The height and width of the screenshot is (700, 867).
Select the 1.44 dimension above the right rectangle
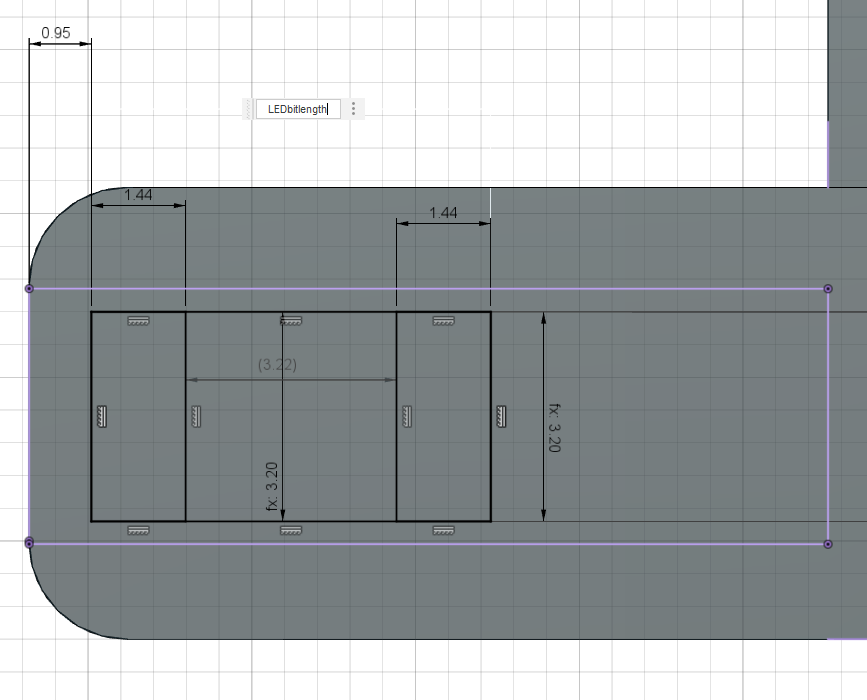tap(443, 213)
